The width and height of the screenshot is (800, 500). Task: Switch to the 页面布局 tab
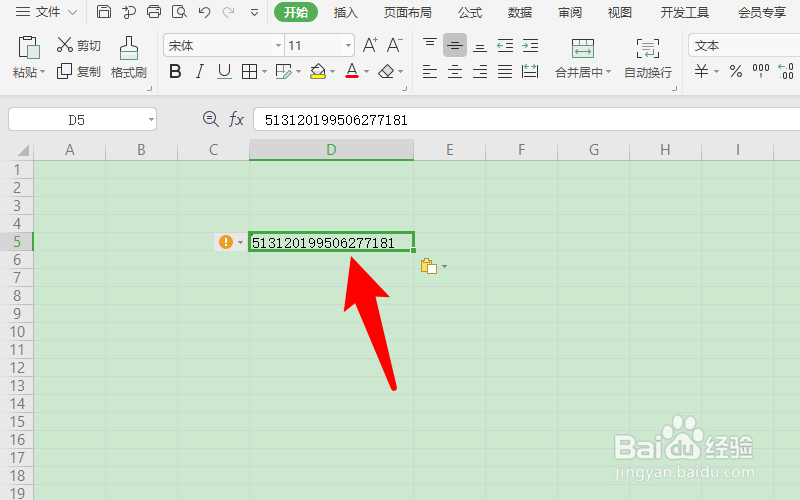point(408,12)
